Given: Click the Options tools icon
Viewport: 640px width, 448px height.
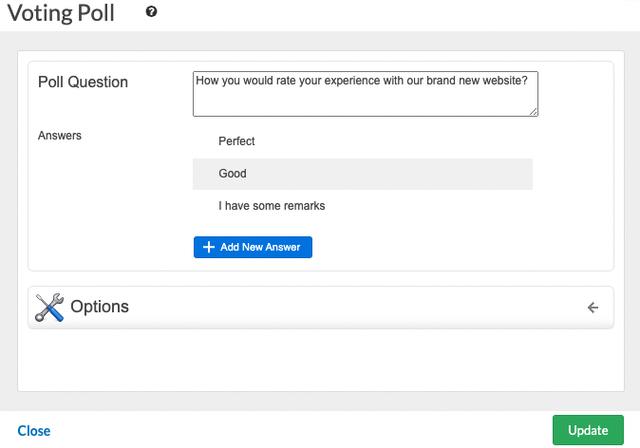Looking at the screenshot, I should pos(49,307).
